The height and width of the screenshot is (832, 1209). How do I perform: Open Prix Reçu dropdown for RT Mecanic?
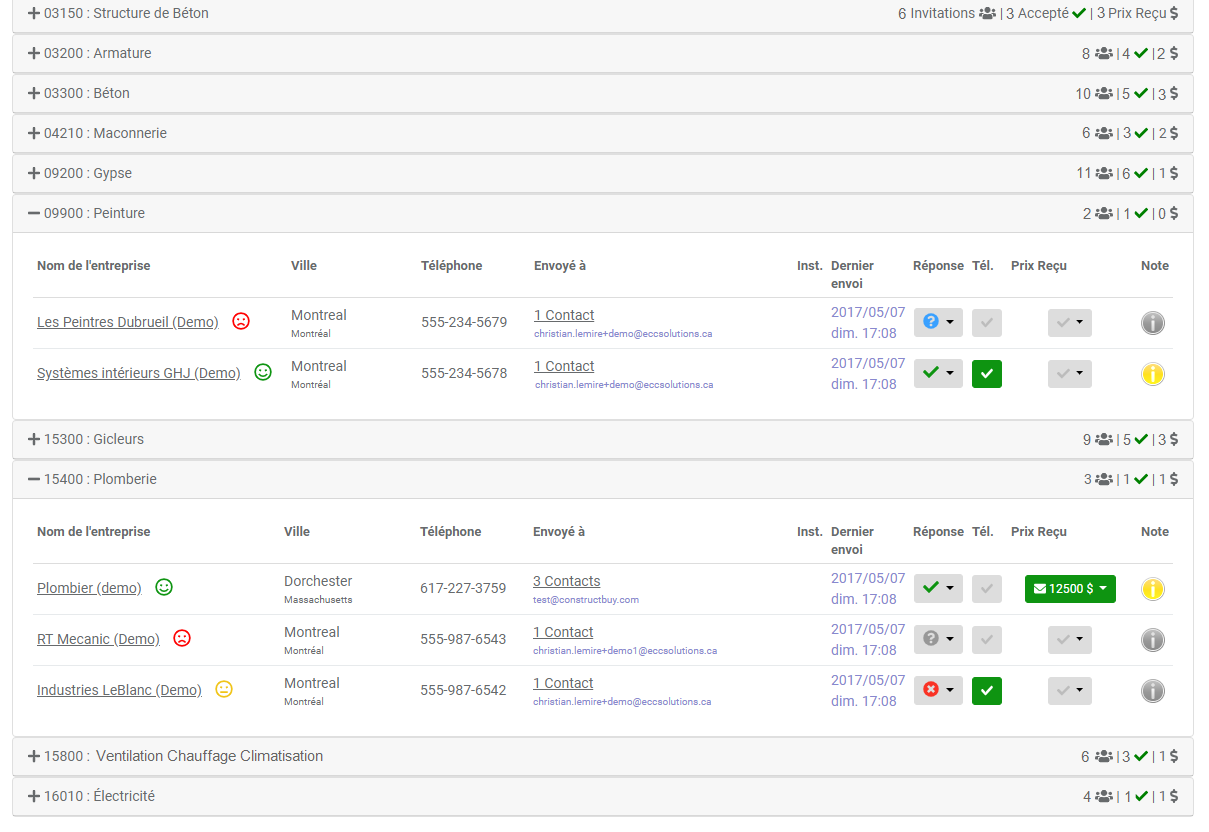(1070, 640)
